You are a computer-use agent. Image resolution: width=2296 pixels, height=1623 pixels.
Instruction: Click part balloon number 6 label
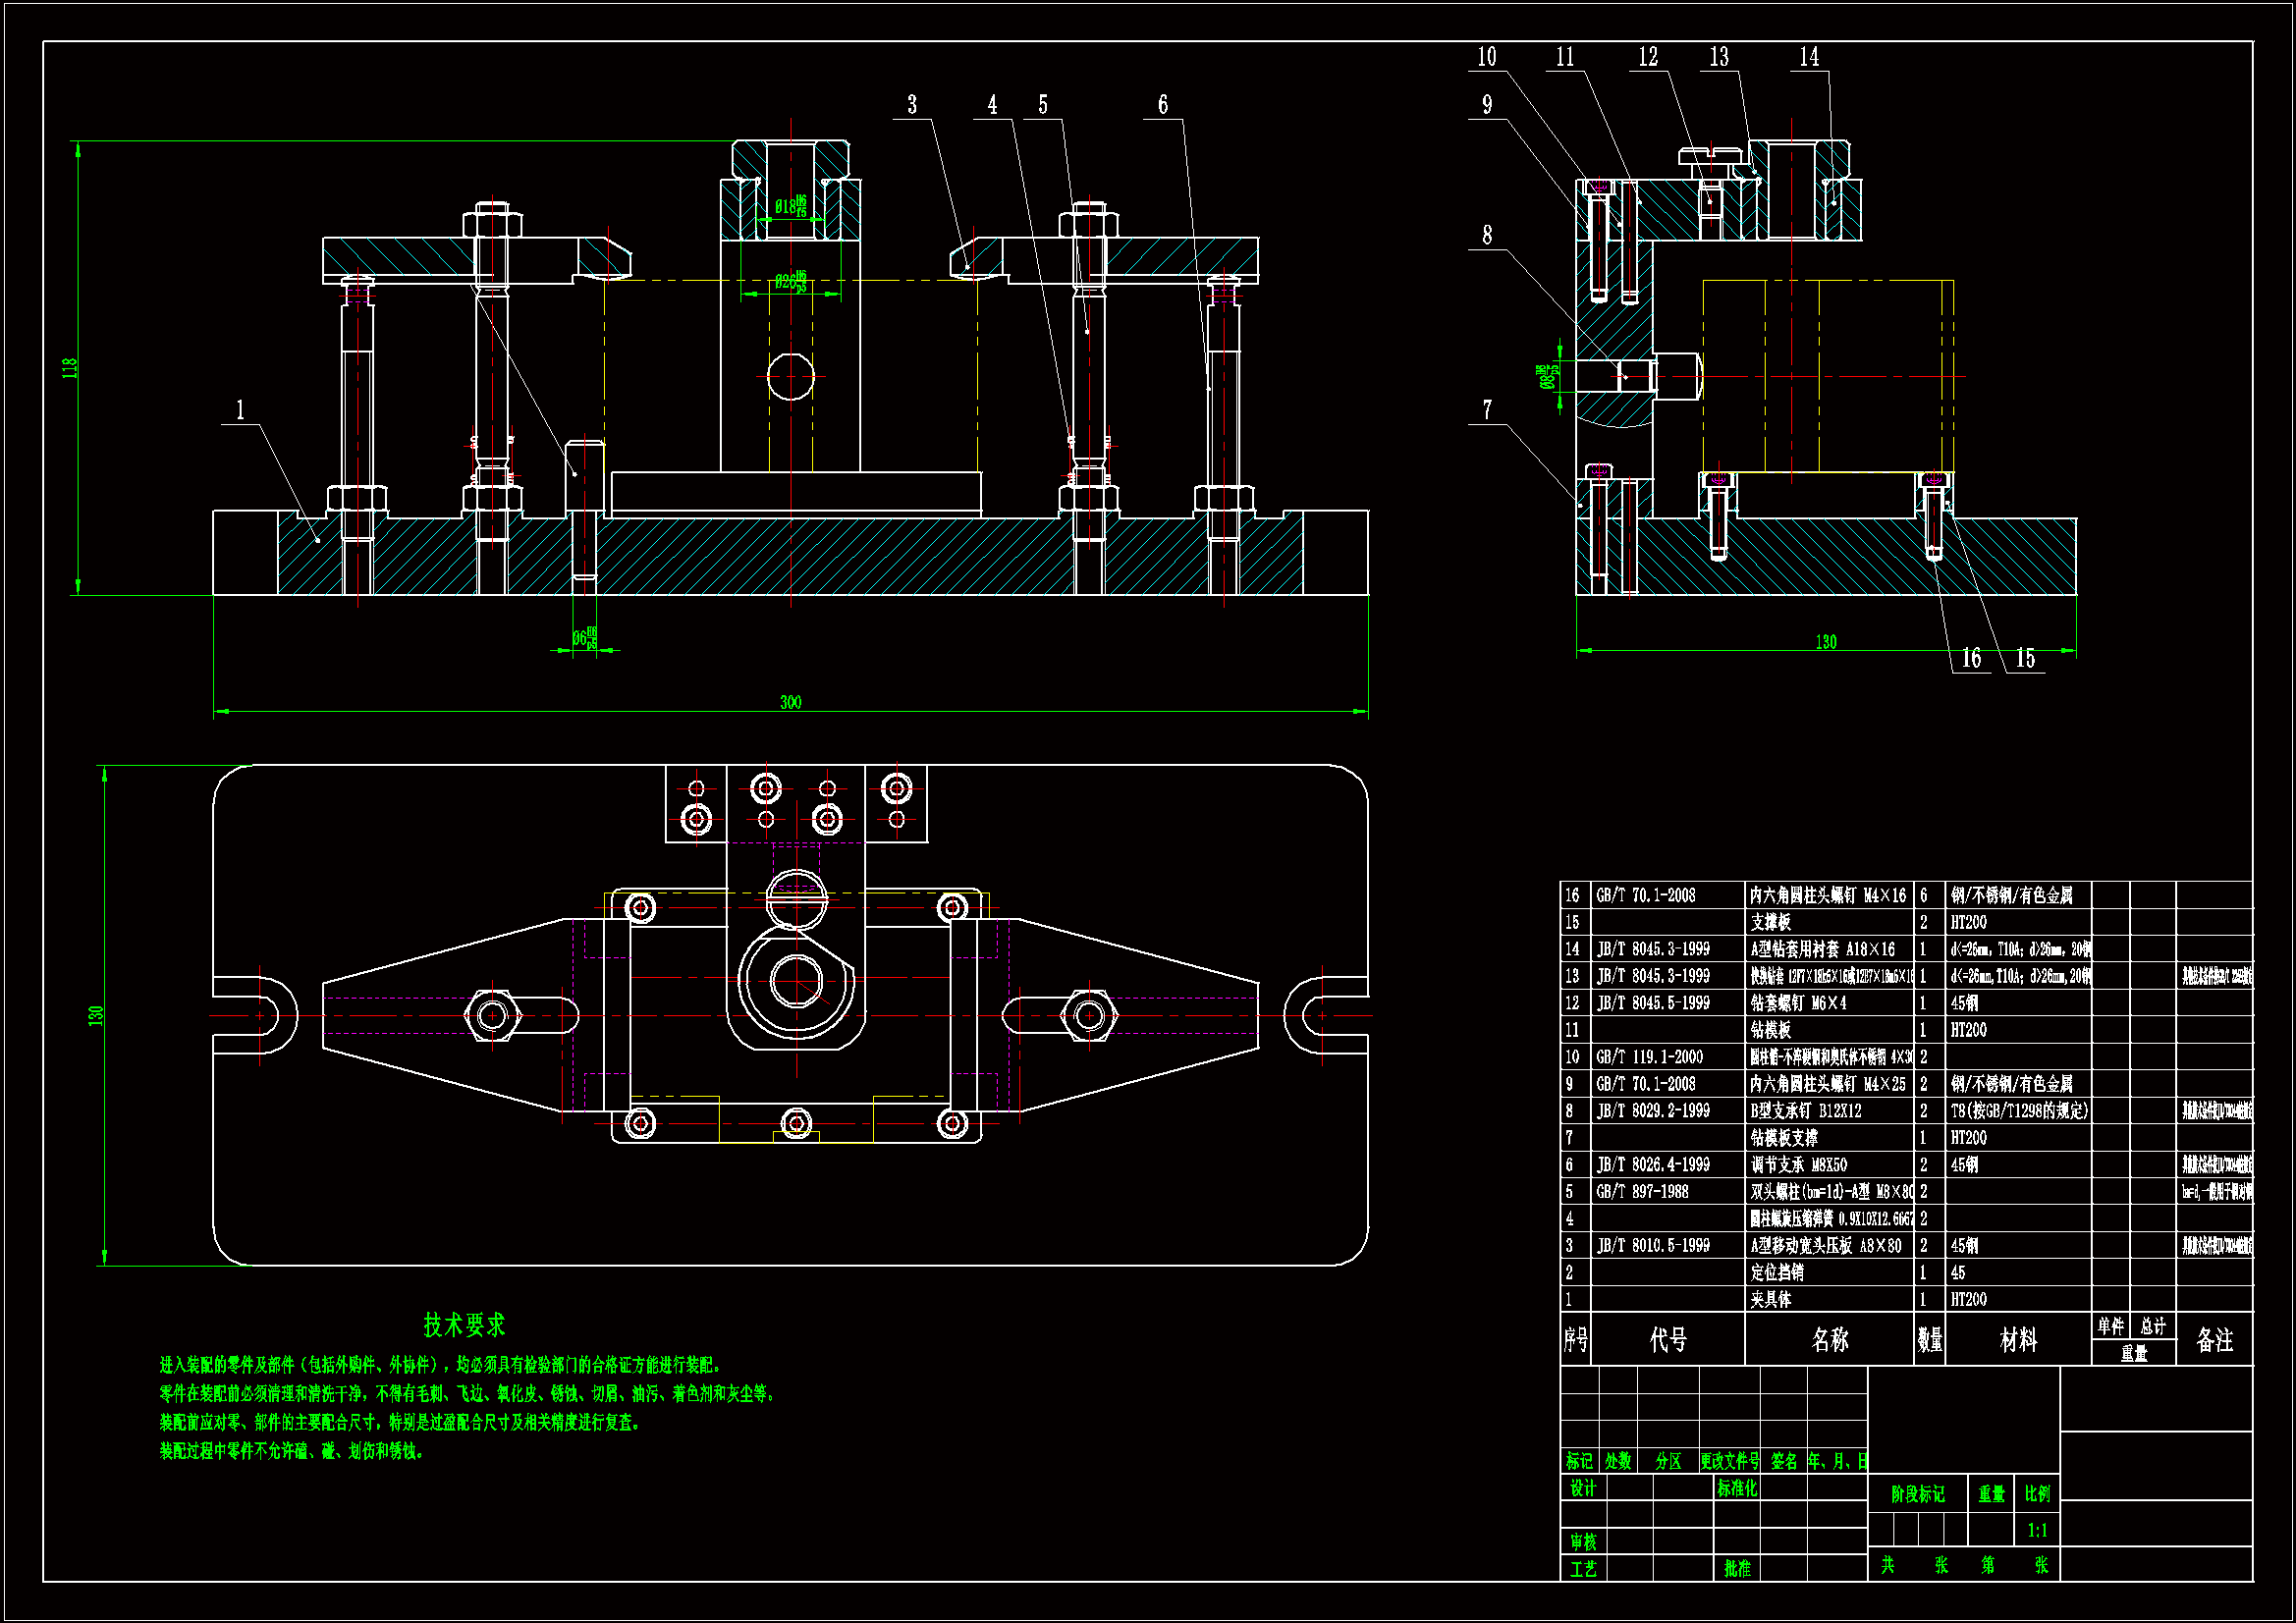[x=1162, y=105]
